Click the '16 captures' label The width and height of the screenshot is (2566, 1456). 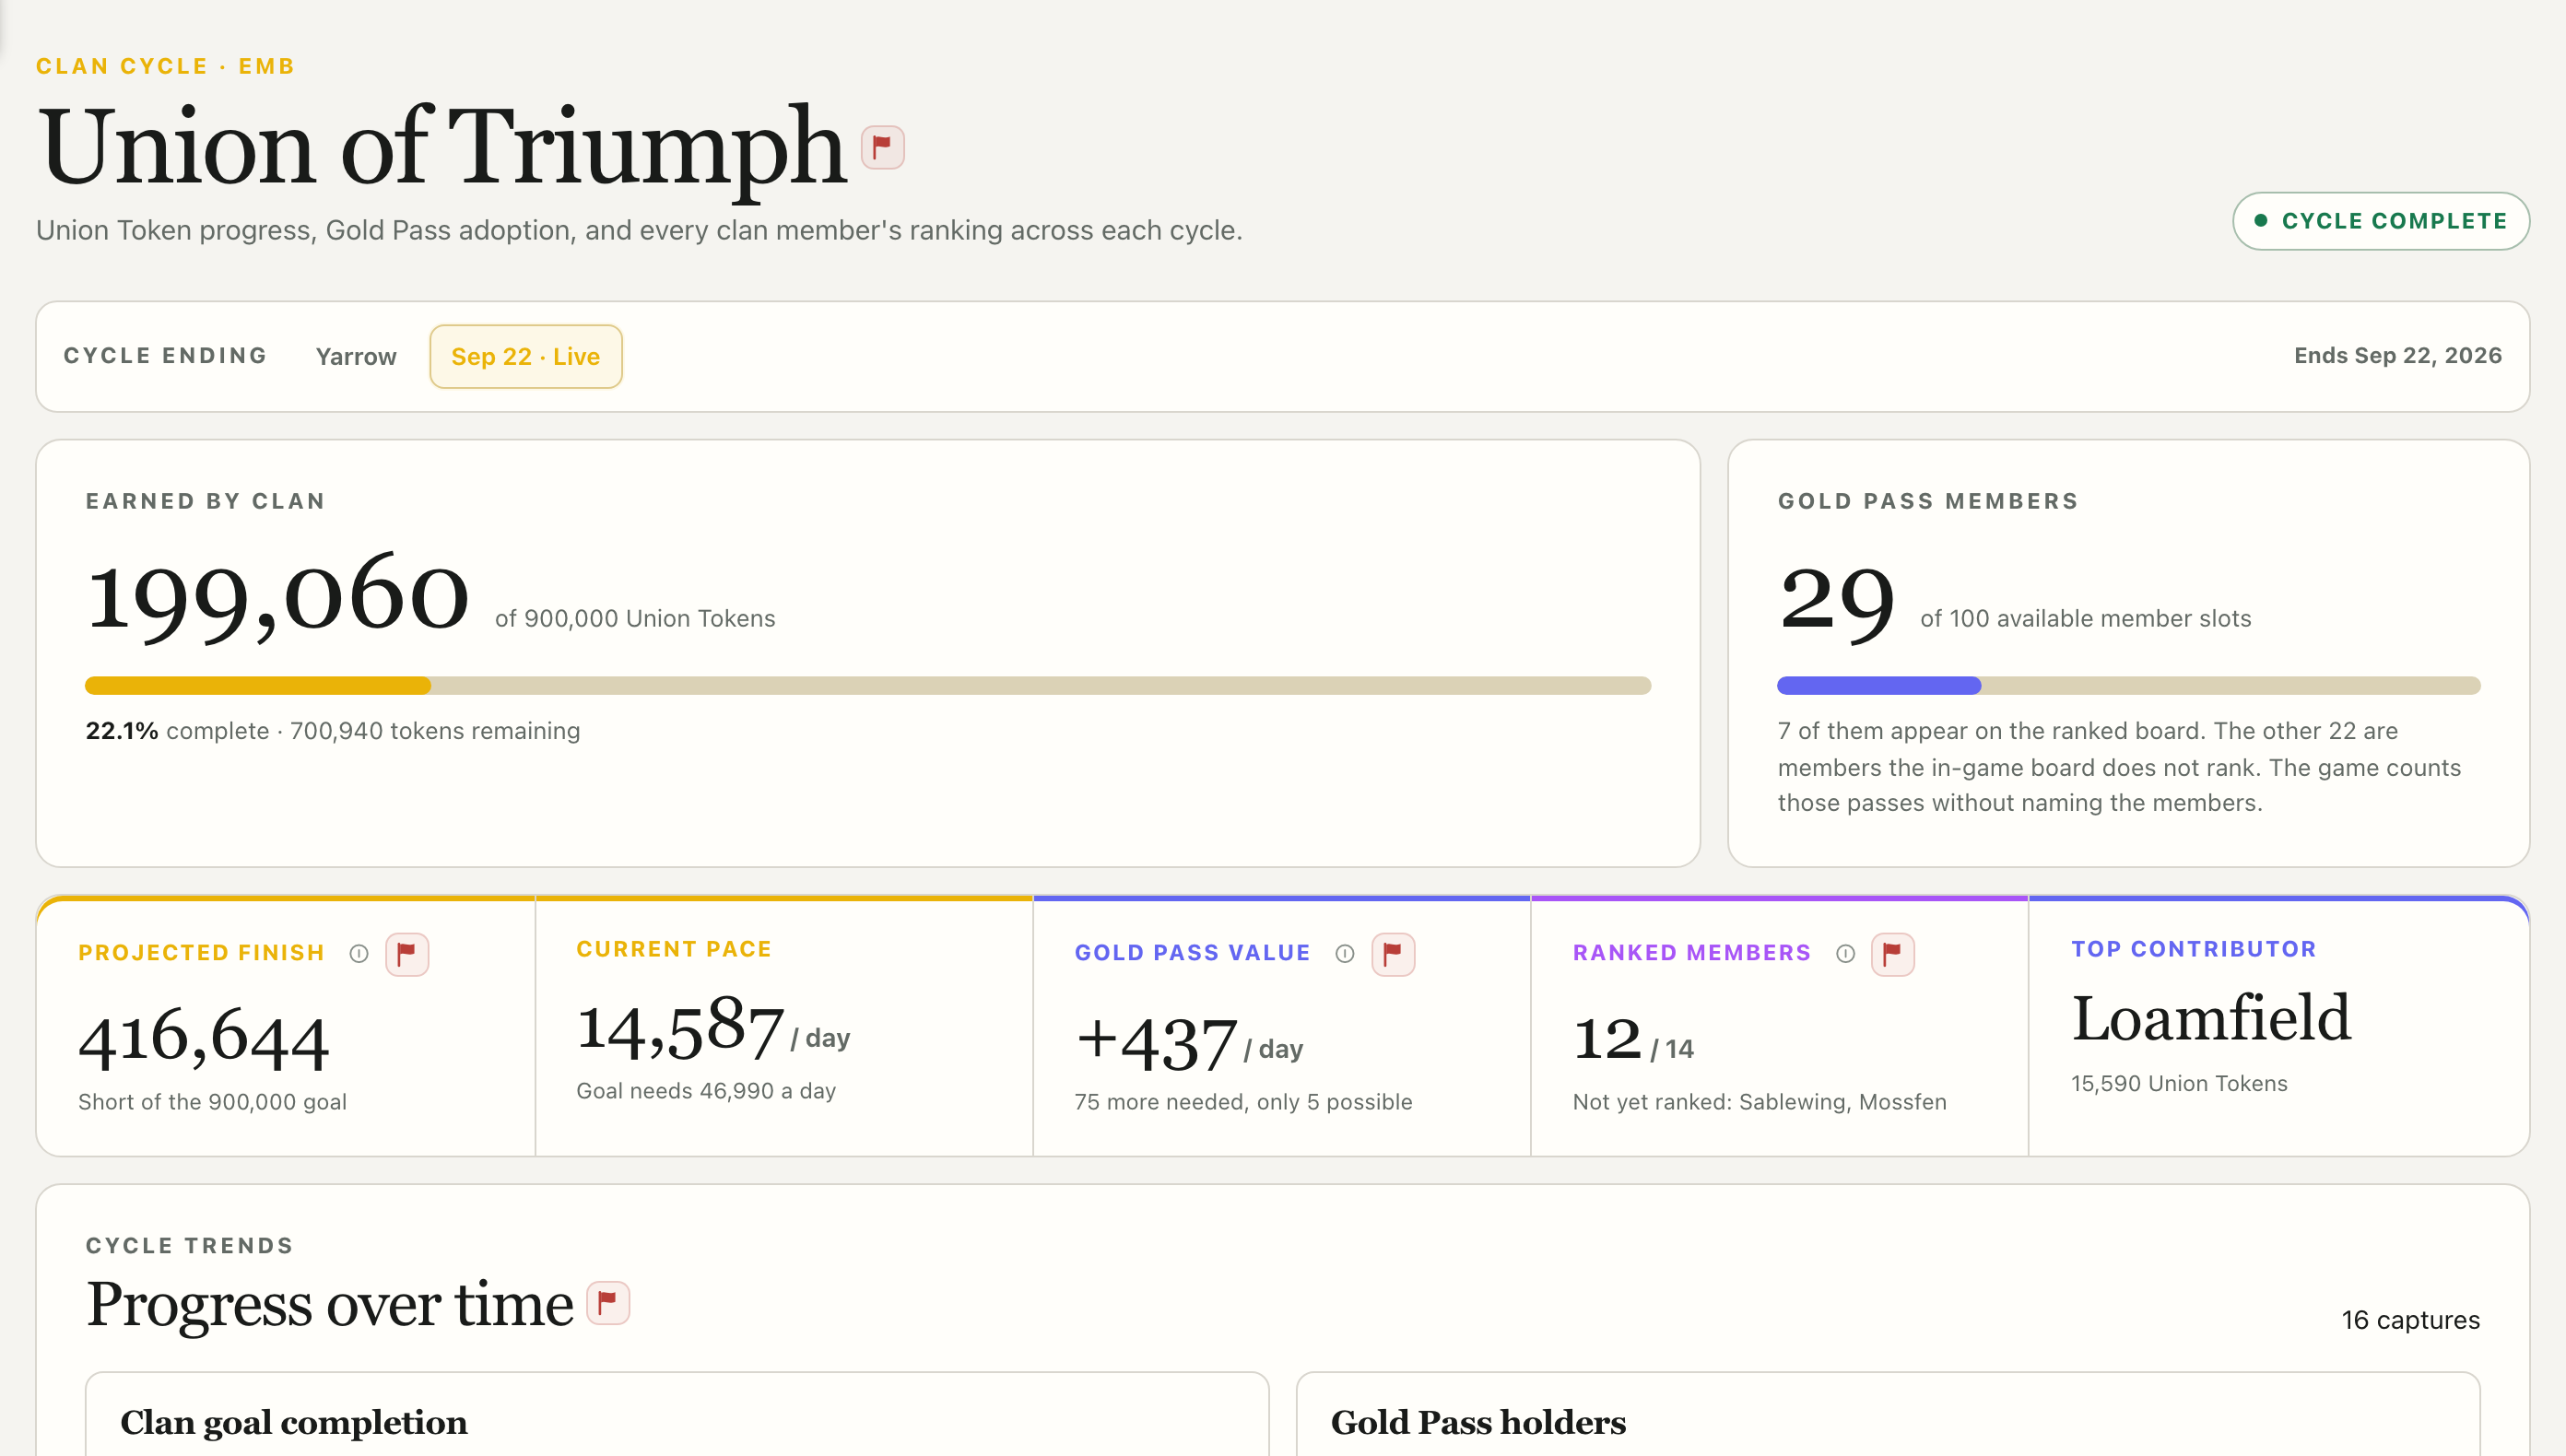click(x=2410, y=1320)
